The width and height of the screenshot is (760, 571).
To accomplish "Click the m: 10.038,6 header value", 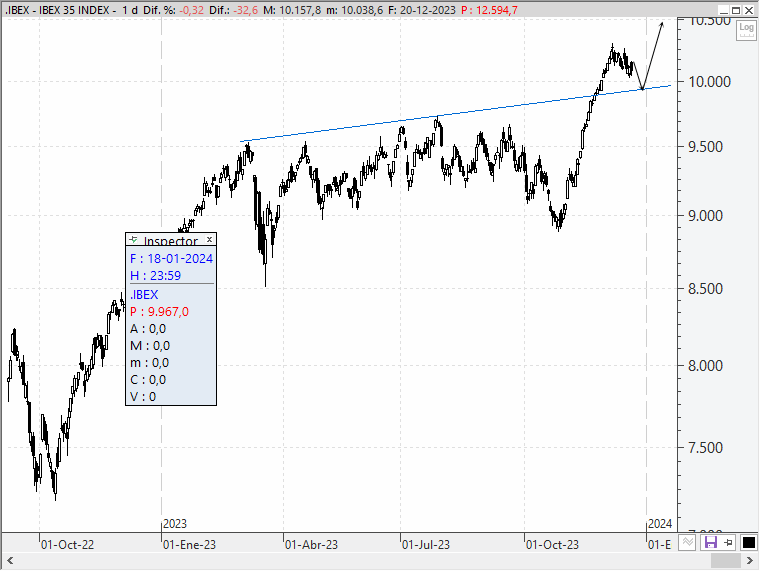I will point(354,10).
